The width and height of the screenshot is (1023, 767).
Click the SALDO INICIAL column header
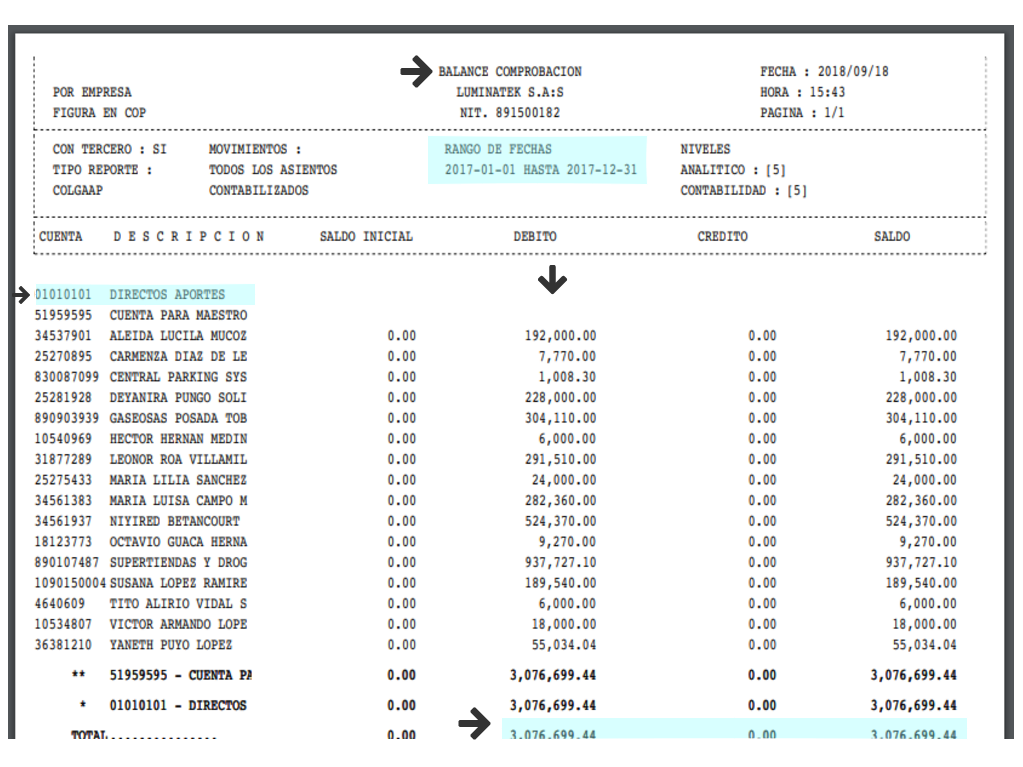(x=366, y=237)
